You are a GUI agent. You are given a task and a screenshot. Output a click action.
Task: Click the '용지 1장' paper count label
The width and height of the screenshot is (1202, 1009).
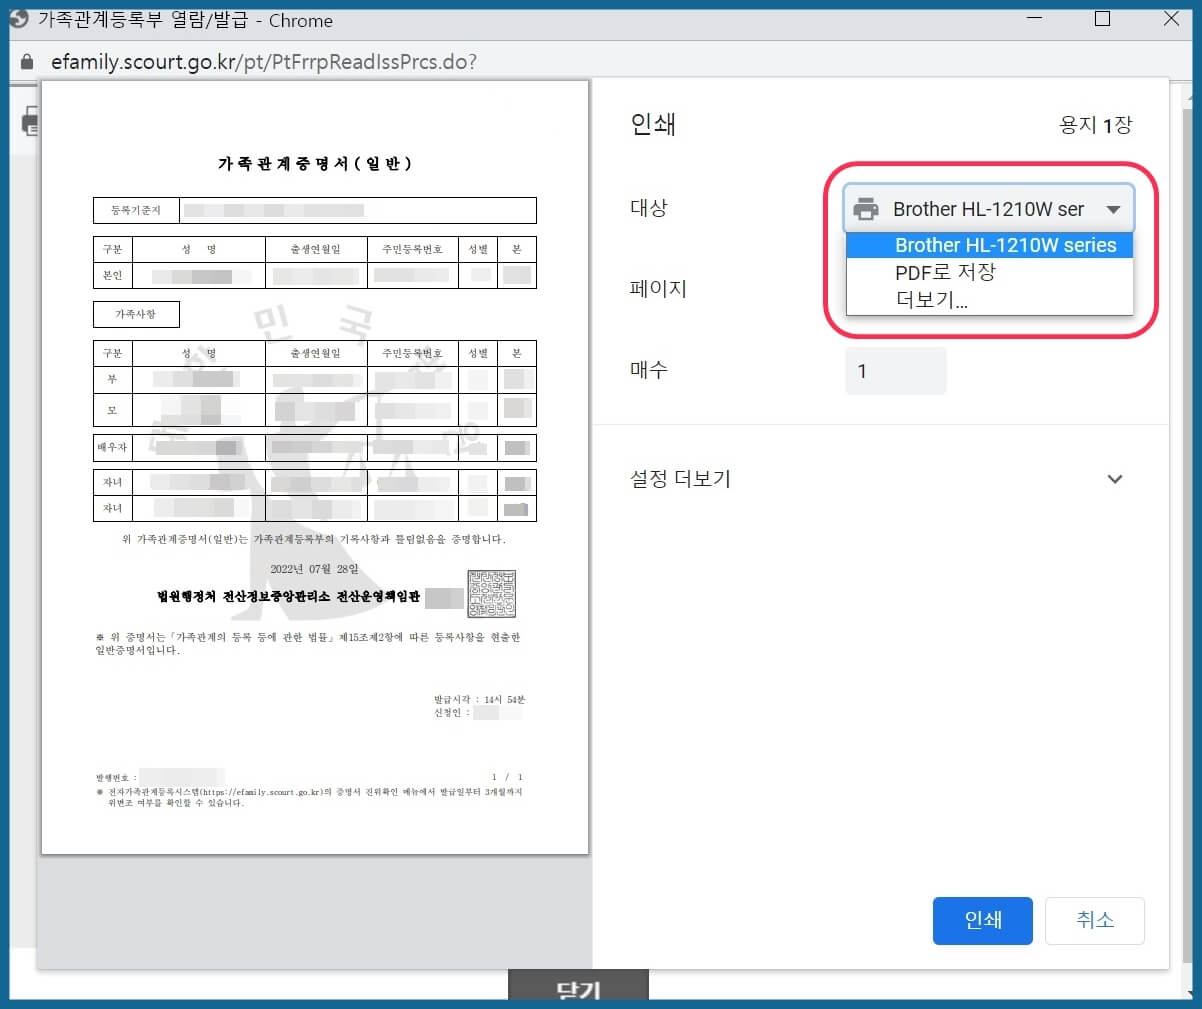coord(1096,124)
